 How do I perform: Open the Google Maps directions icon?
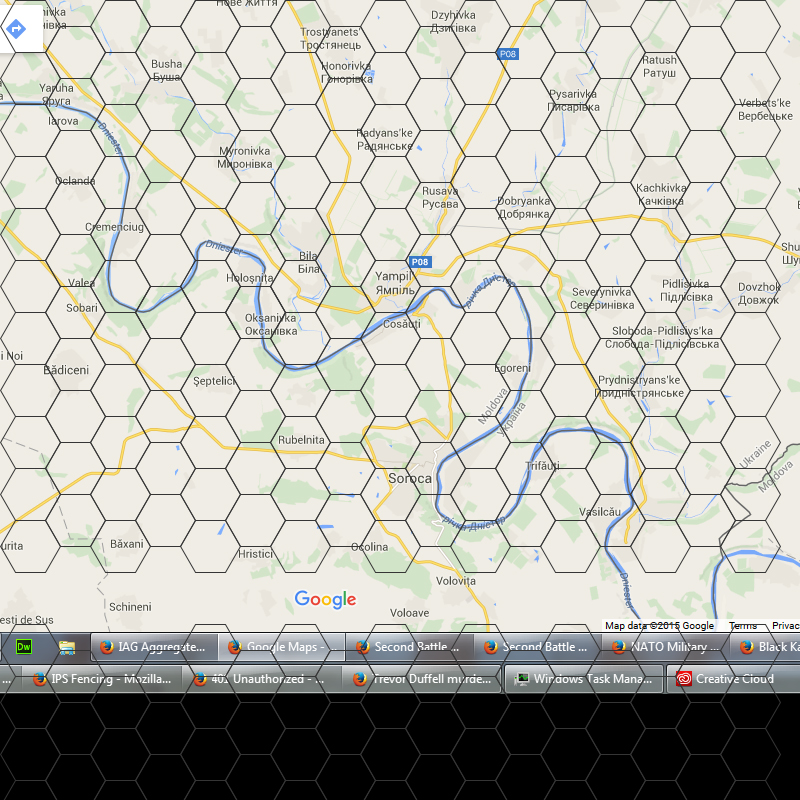pyautogui.click(x=16, y=29)
